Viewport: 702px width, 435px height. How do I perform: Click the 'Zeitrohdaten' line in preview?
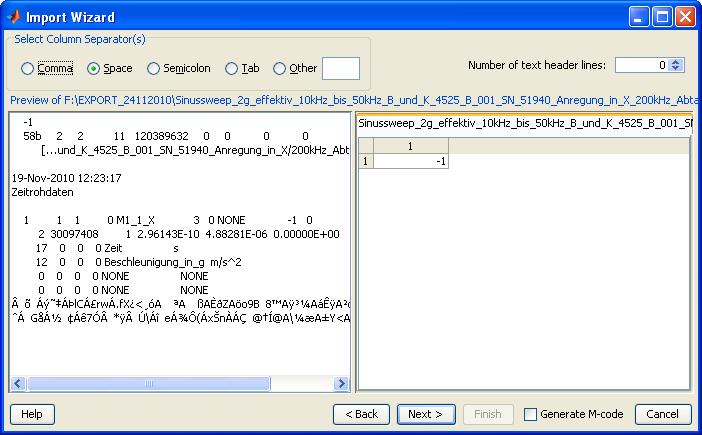[43, 192]
